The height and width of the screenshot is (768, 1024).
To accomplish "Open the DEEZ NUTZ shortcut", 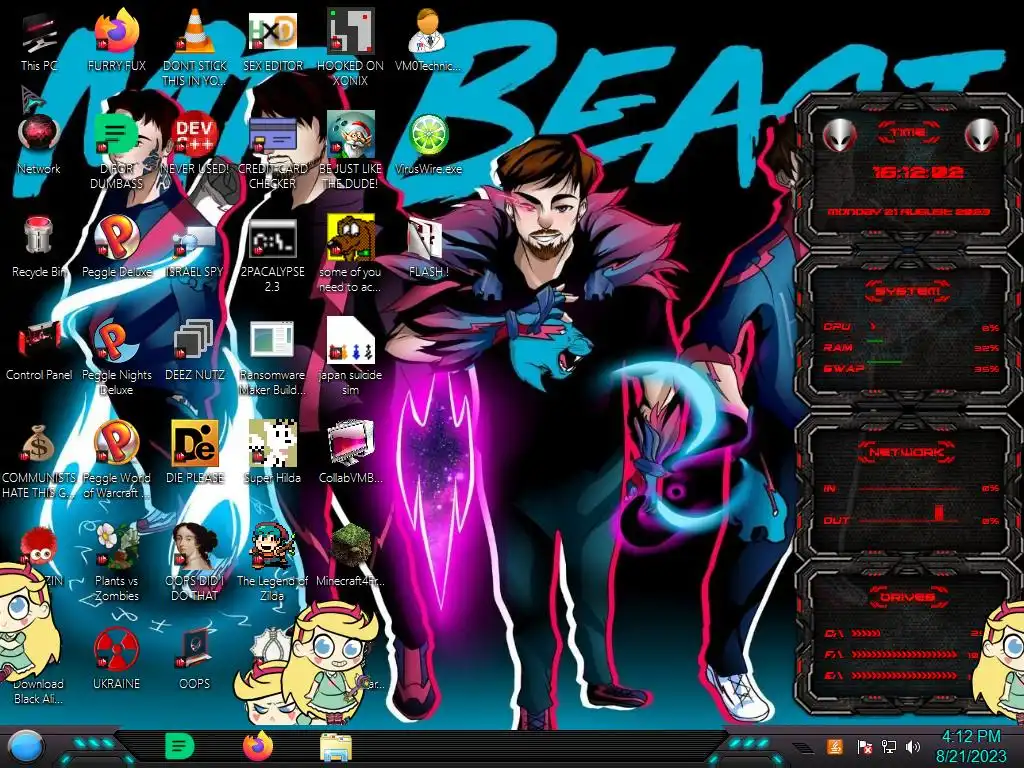I will pyautogui.click(x=195, y=350).
